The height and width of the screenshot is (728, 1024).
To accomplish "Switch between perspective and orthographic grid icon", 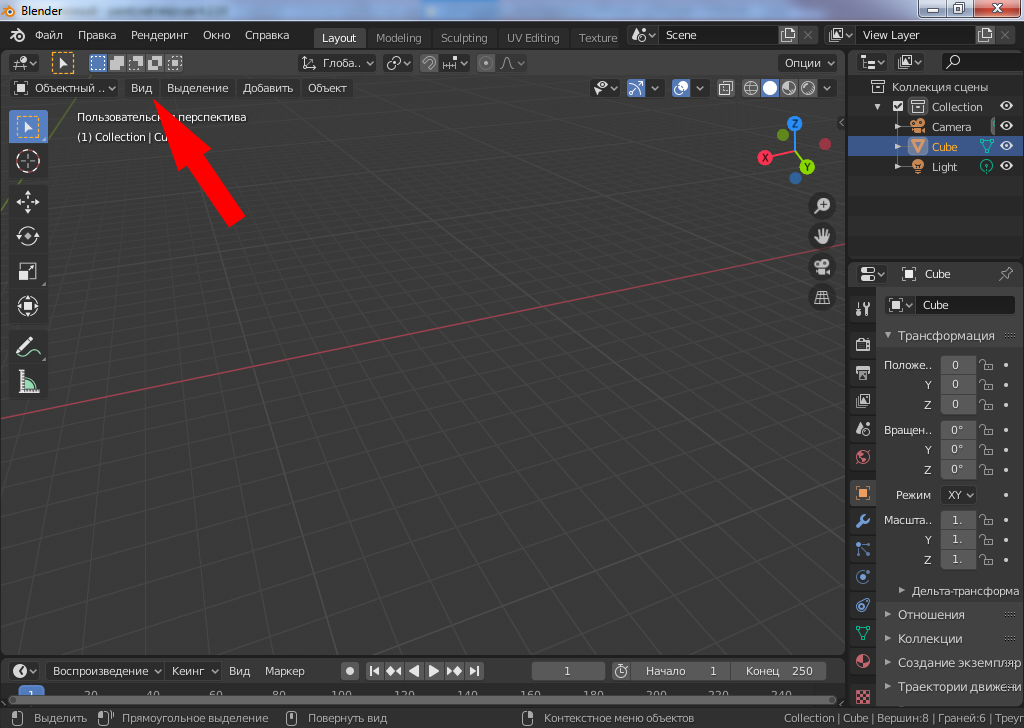I will tap(822, 298).
